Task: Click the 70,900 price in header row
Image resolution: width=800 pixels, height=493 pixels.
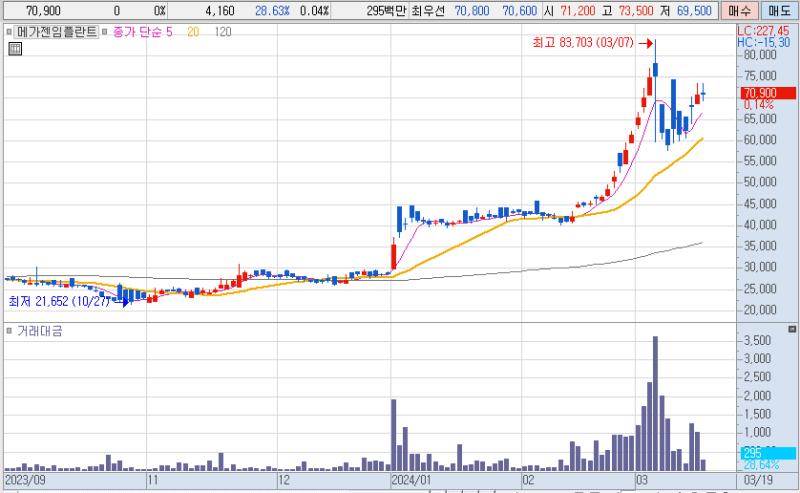Action: [x=43, y=11]
